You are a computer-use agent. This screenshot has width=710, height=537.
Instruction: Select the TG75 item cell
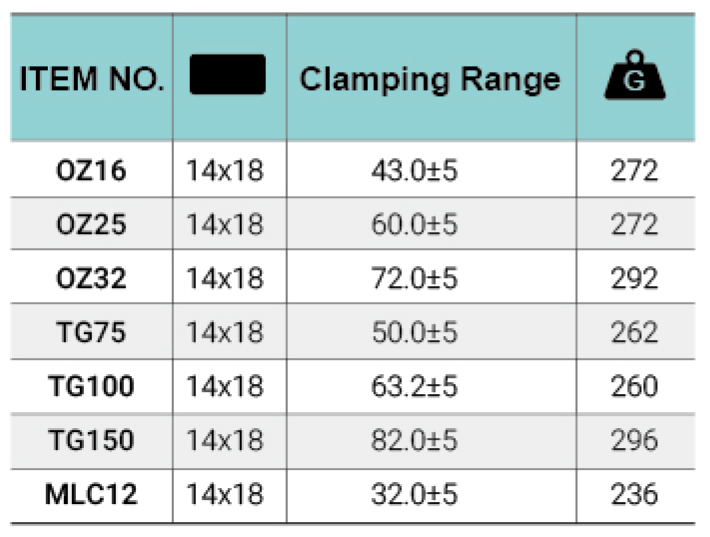(91, 332)
